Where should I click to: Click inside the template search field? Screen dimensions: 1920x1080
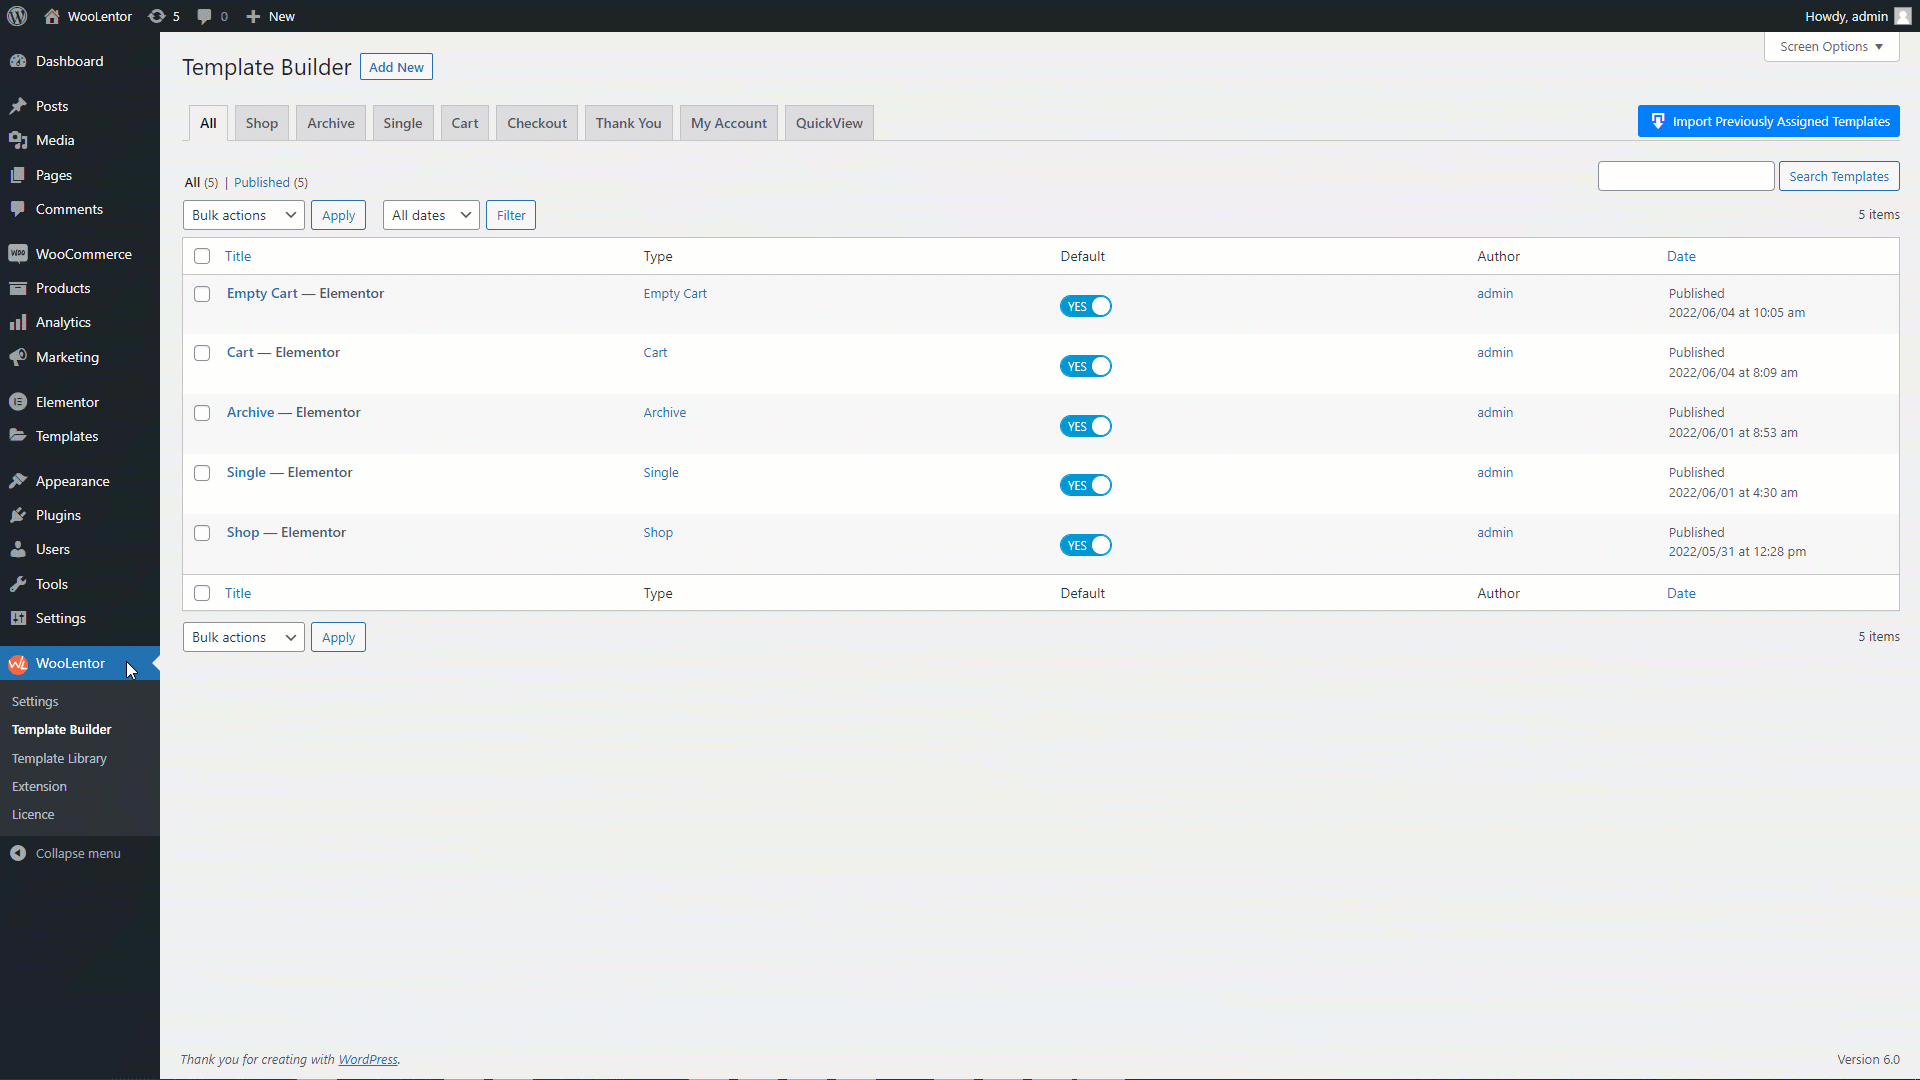coord(1686,175)
